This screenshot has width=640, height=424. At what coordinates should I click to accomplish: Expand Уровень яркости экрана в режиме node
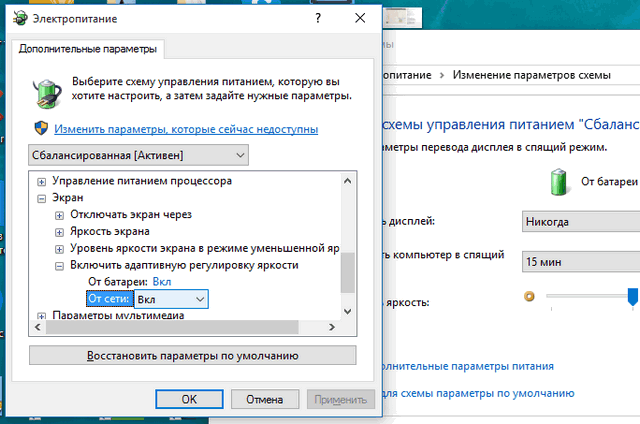59,249
